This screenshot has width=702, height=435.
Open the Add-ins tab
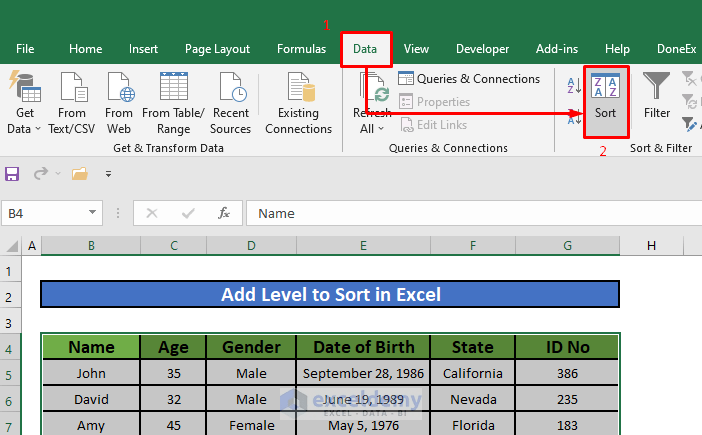coord(557,49)
